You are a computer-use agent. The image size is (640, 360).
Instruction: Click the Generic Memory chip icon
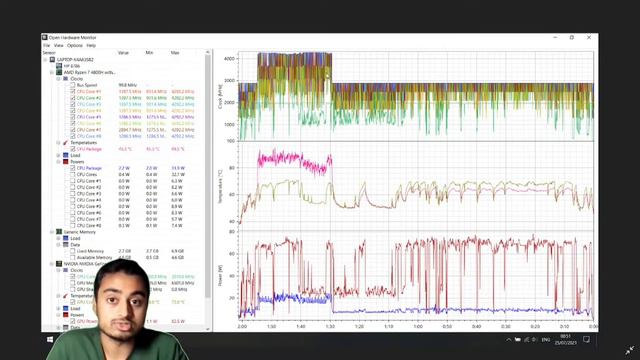[59, 232]
